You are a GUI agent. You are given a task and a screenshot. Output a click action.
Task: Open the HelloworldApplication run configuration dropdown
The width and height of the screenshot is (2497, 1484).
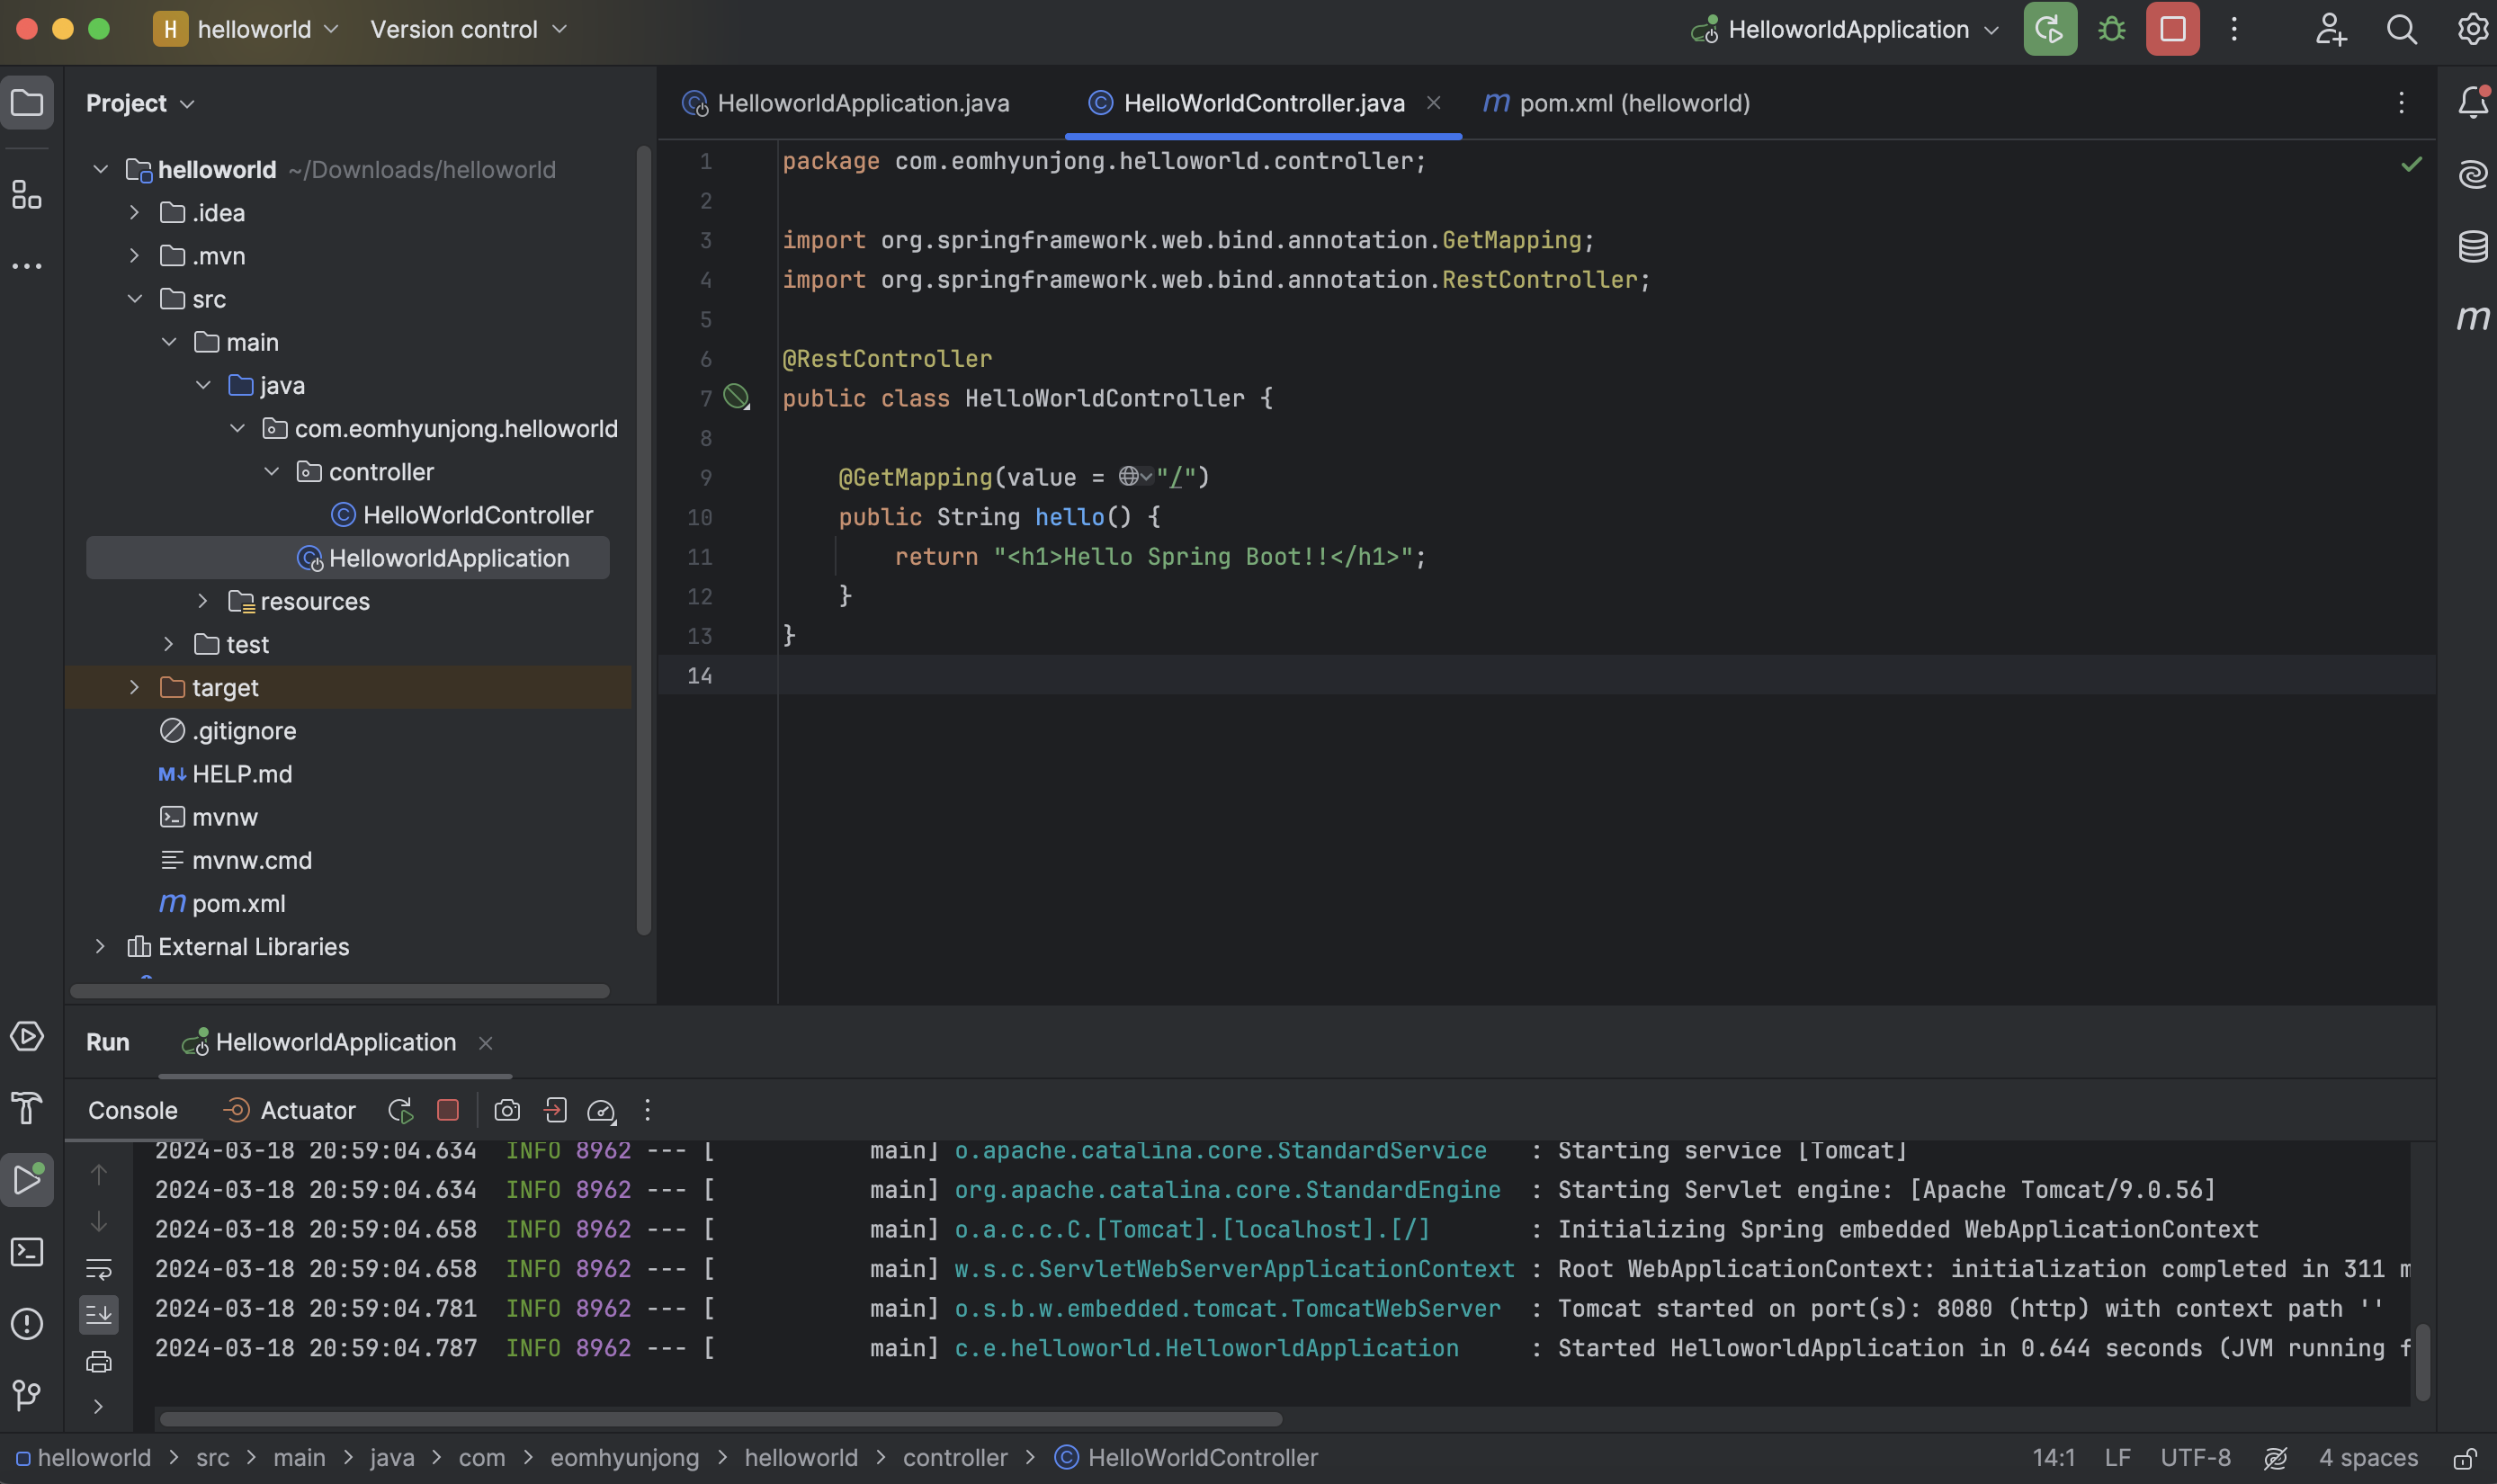tap(1846, 29)
